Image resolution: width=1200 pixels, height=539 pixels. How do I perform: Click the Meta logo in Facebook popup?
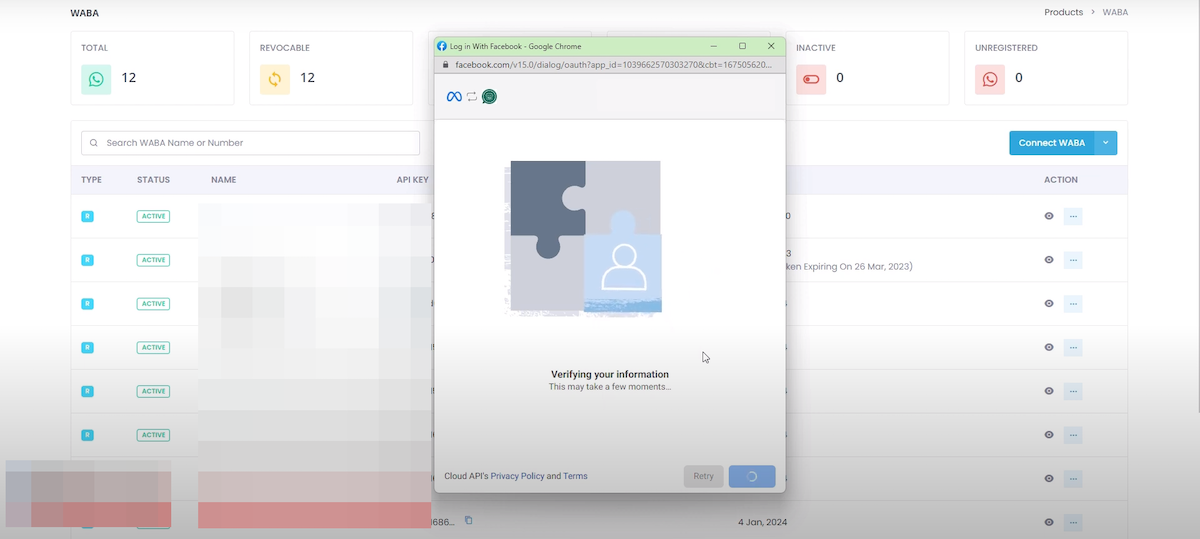pyautogui.click(x=454, y=97)
